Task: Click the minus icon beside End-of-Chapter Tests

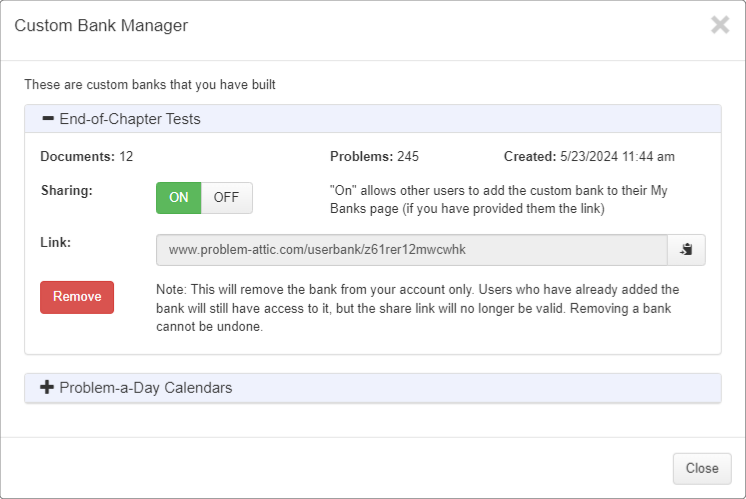Action: pyautogui.click(x=48, y=118)
